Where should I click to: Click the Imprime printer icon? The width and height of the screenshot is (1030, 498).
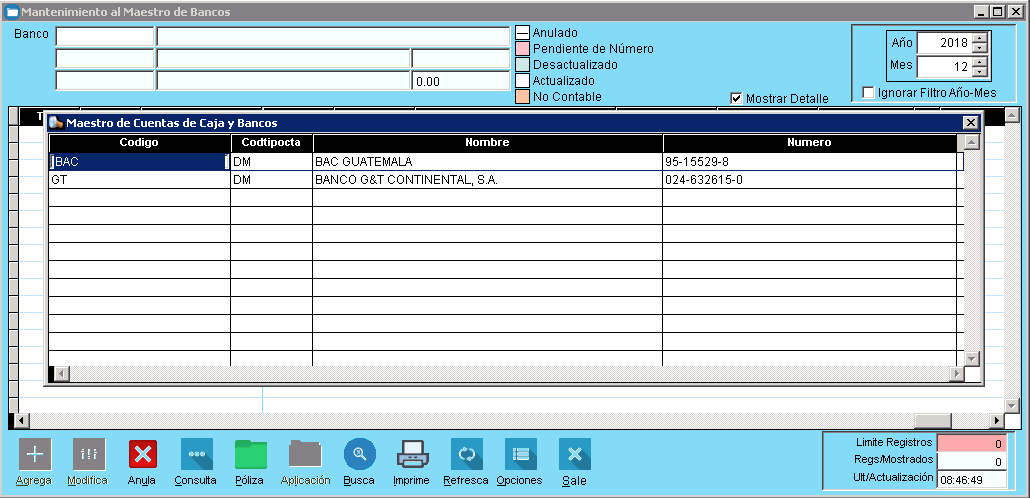(x=412, y=455)
